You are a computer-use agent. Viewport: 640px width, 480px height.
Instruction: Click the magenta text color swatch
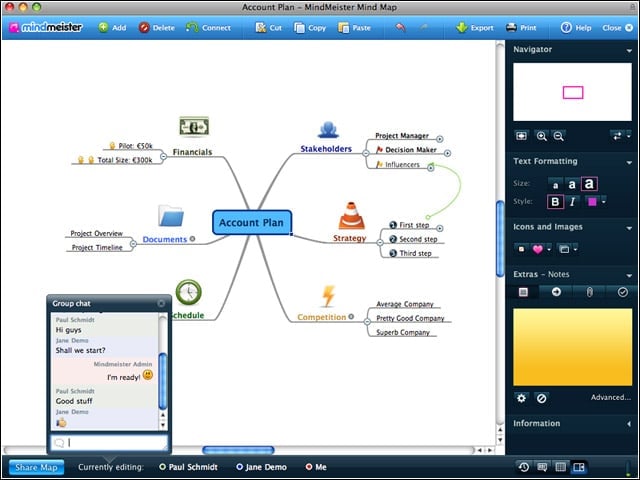(x=592, y=202)
